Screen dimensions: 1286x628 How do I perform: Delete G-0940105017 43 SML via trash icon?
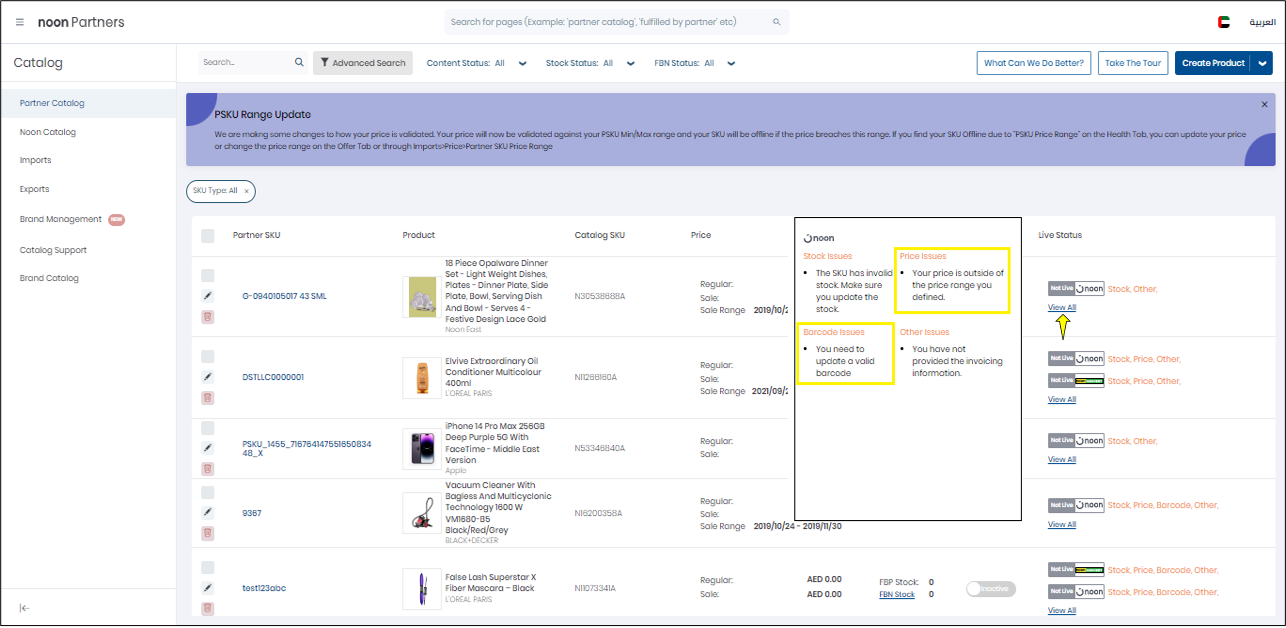207,315
